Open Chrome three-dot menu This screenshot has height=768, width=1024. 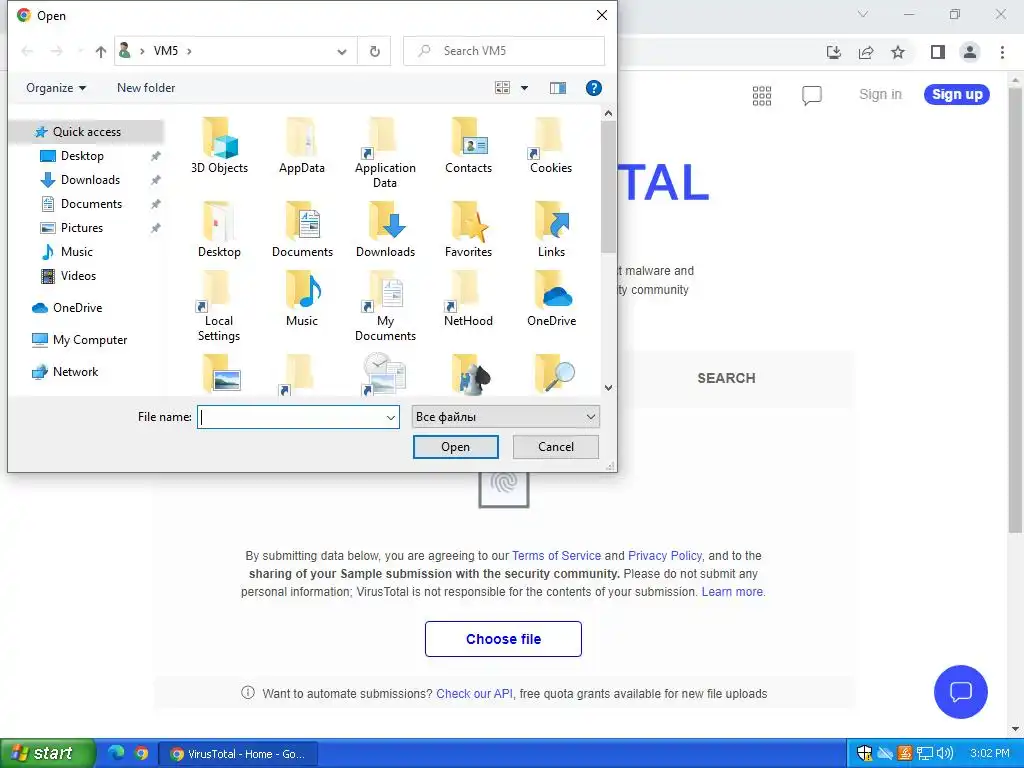click(1002, 52)
